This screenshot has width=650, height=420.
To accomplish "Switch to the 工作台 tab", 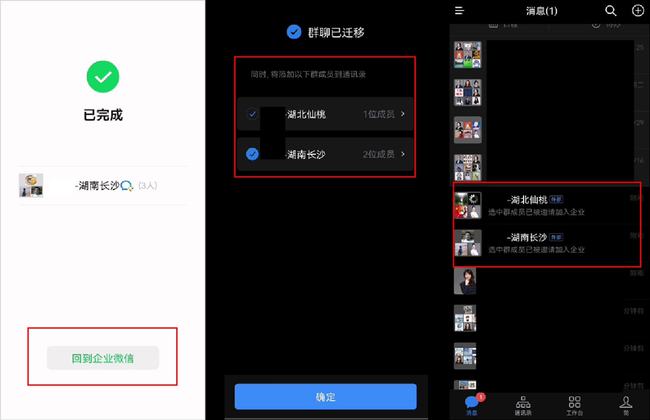I will coord(575,405).
